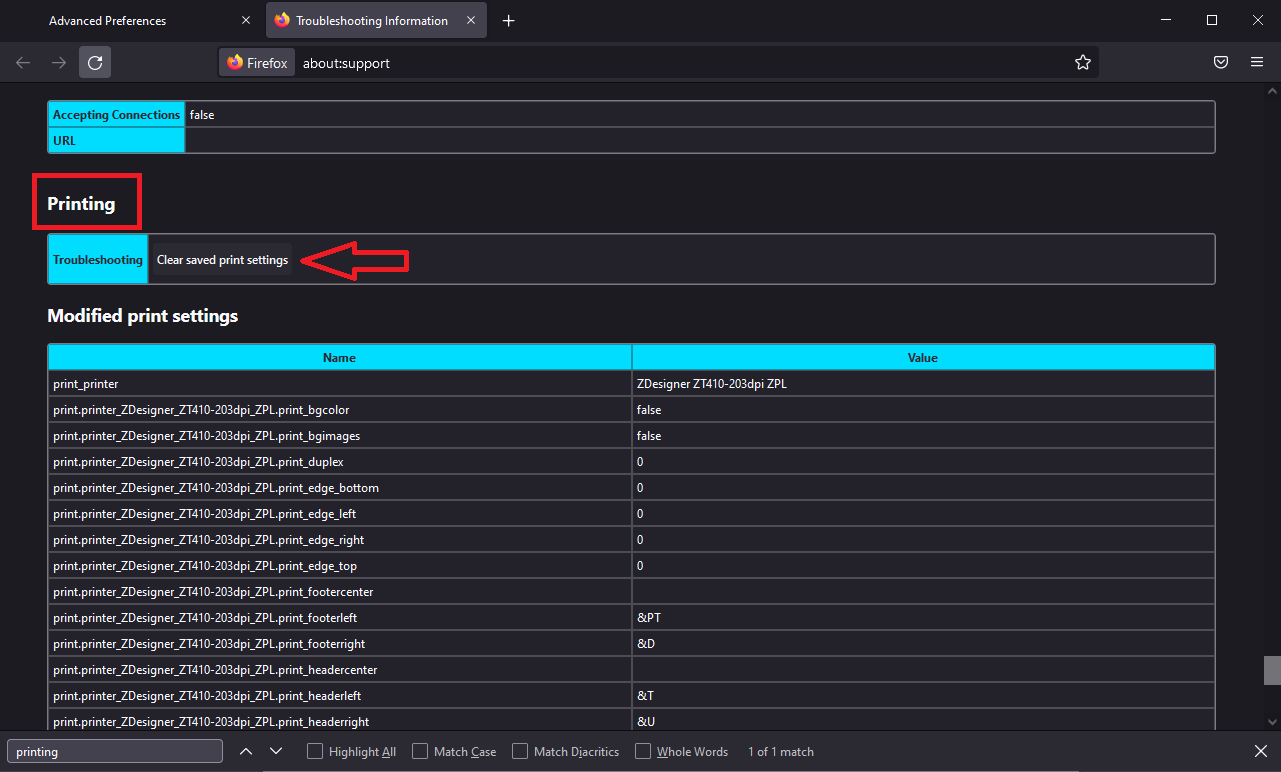The height and width of the screenshot is (772, 1281).
Task: Reload the current page
Action: pos(95,63)
